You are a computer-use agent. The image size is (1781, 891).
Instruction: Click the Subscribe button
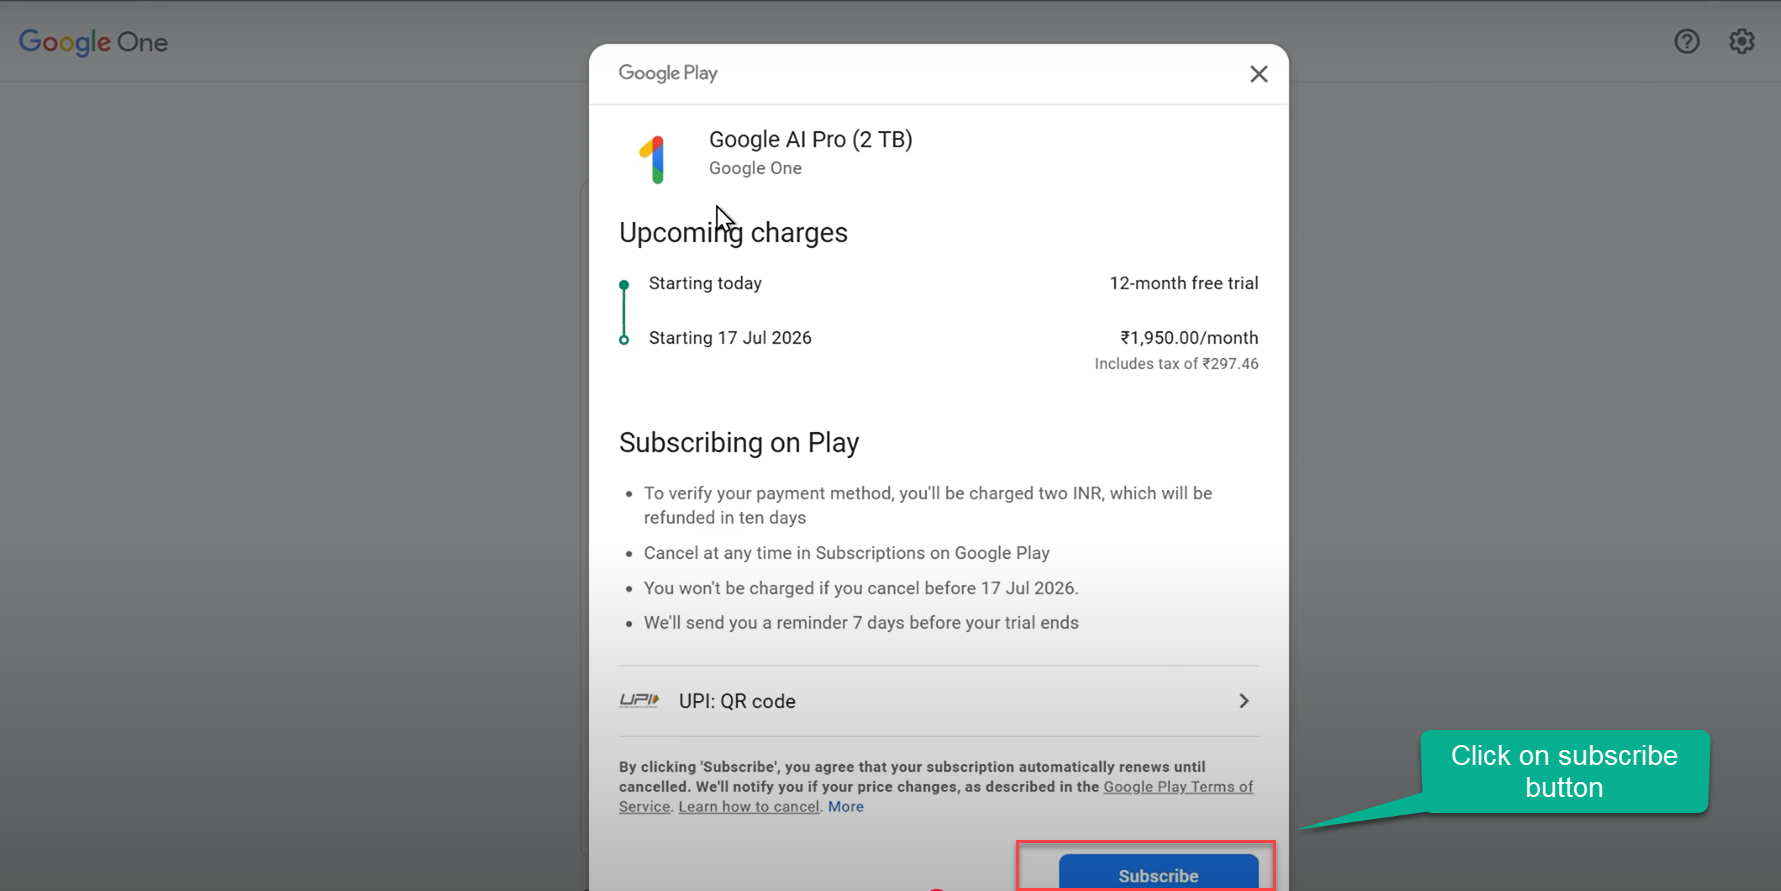1158,873
